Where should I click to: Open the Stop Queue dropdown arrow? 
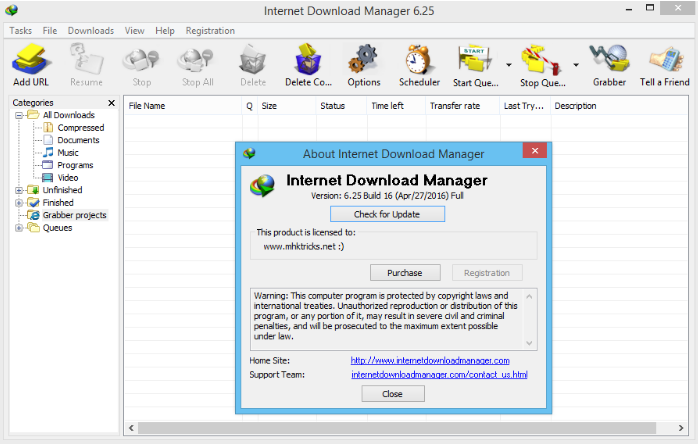coord(576,65)
